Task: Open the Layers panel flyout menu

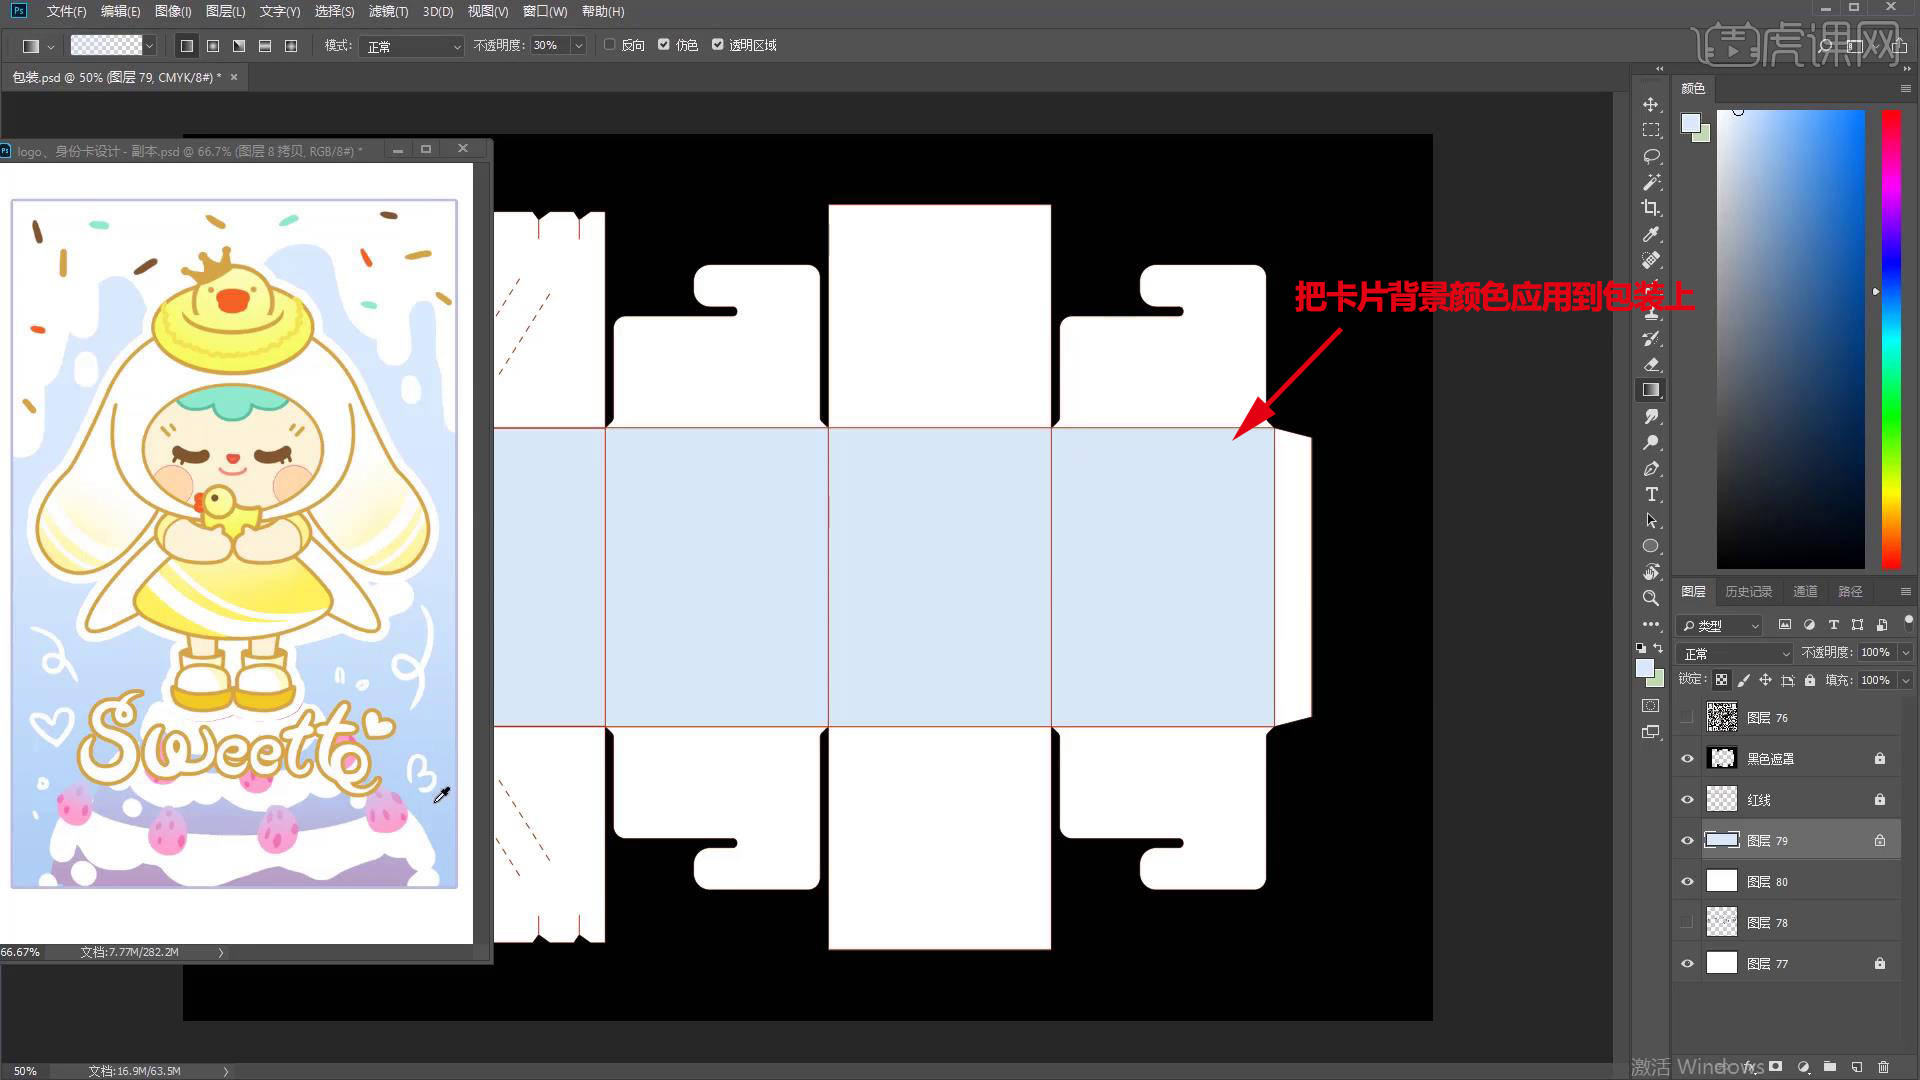Action: (x=1905, y=592)
